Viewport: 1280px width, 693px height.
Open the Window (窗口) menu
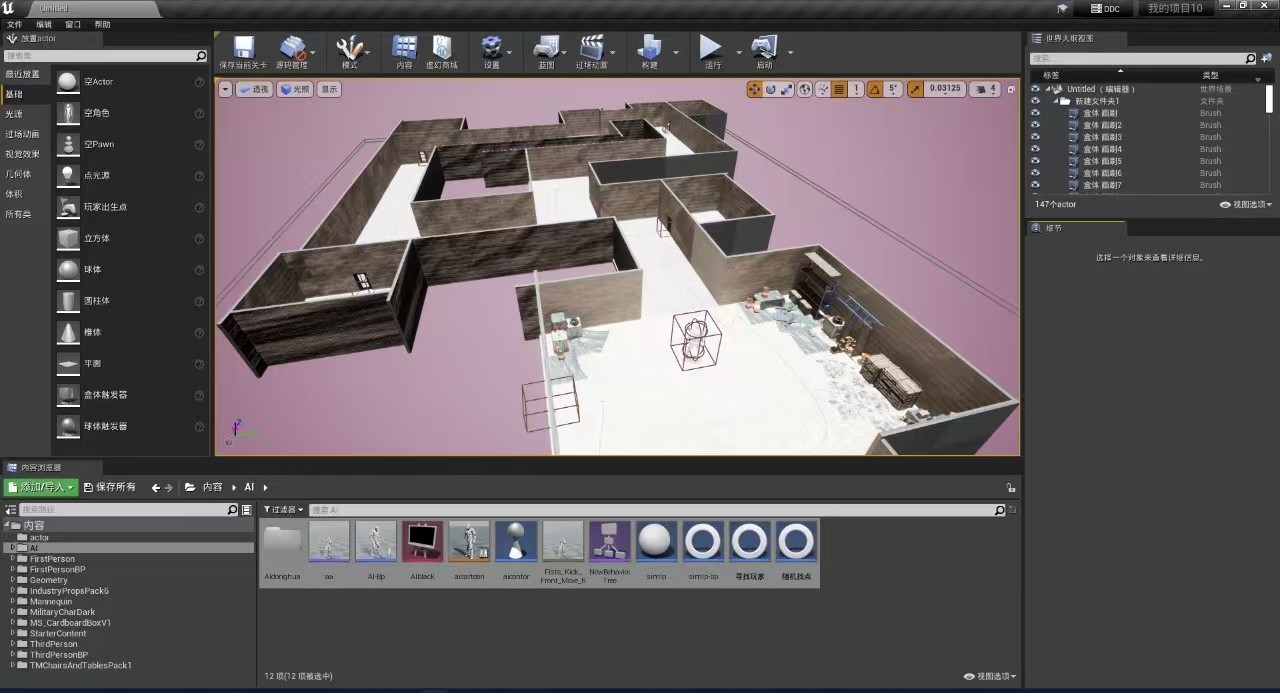73,24
